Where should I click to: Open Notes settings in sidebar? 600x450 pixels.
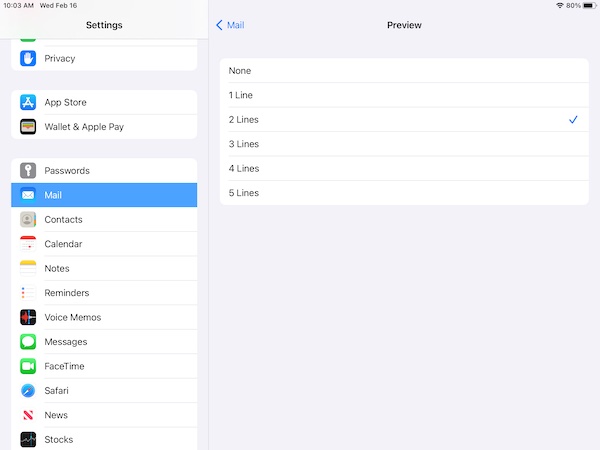[x=104, y=269]
